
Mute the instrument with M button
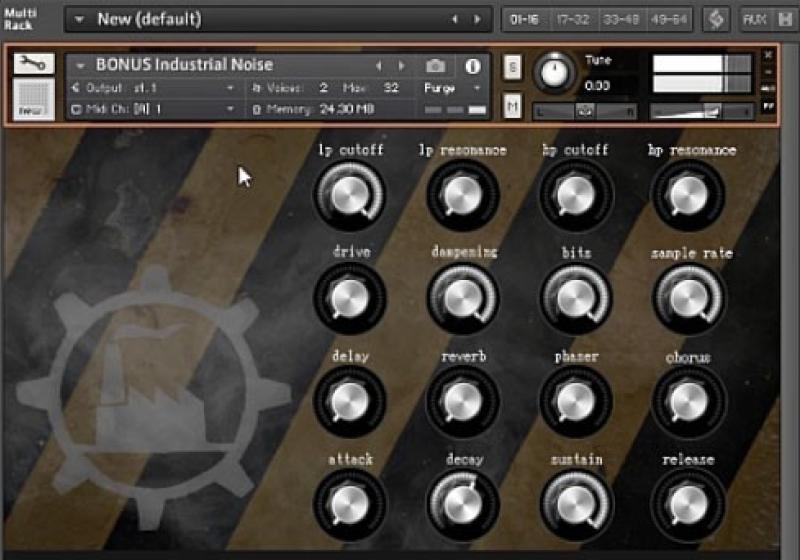pos(512,106)
